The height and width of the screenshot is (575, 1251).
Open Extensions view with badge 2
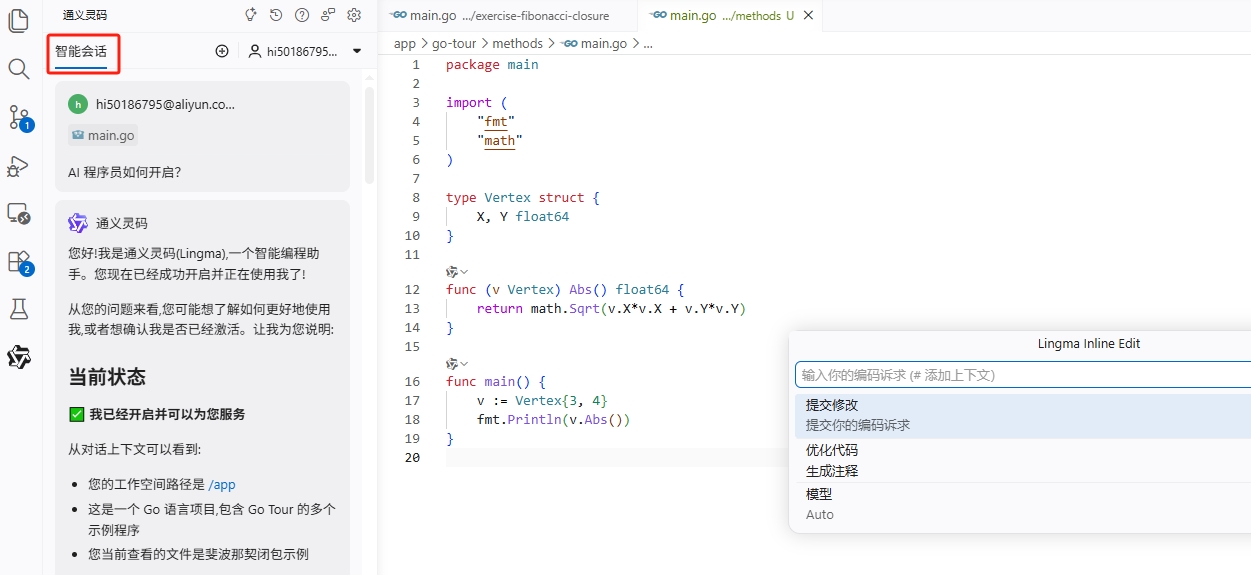tap(20, 262)
